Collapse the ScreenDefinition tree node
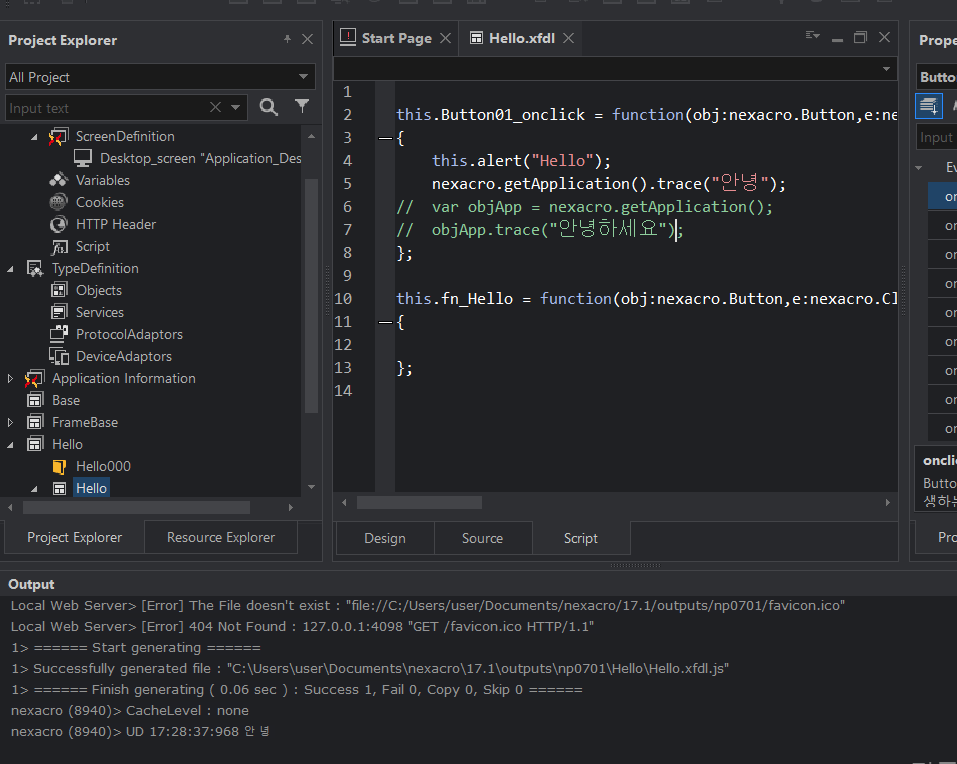The image size is (957, 764). pyautogui.click(x=34, y=137)
